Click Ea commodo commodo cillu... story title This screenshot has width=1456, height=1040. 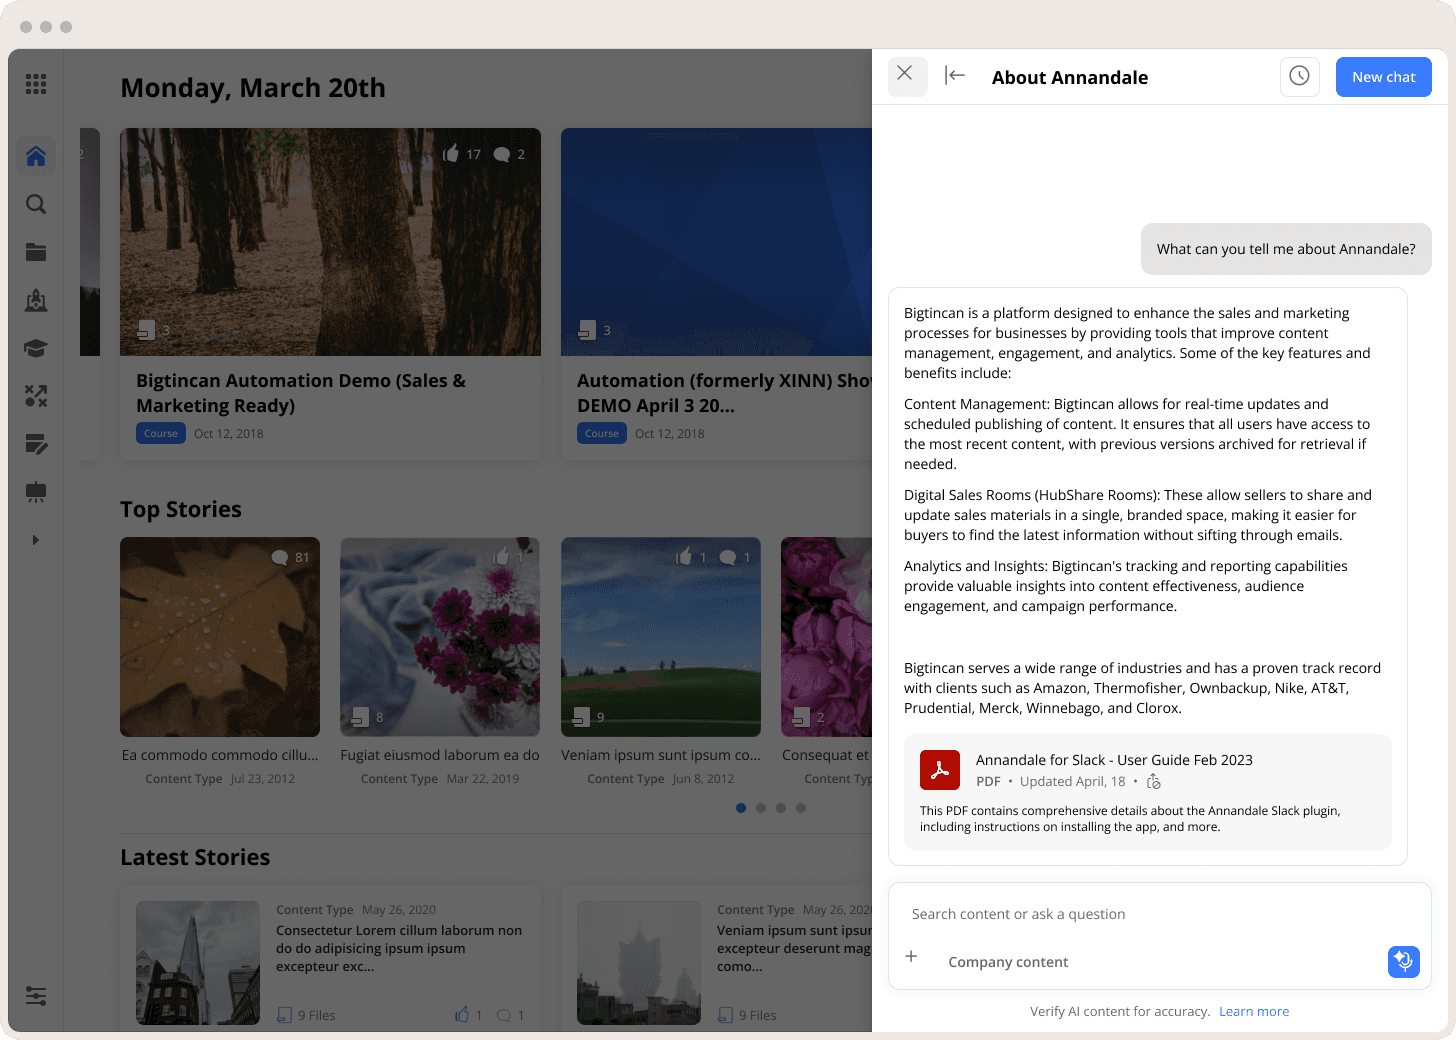220,756
